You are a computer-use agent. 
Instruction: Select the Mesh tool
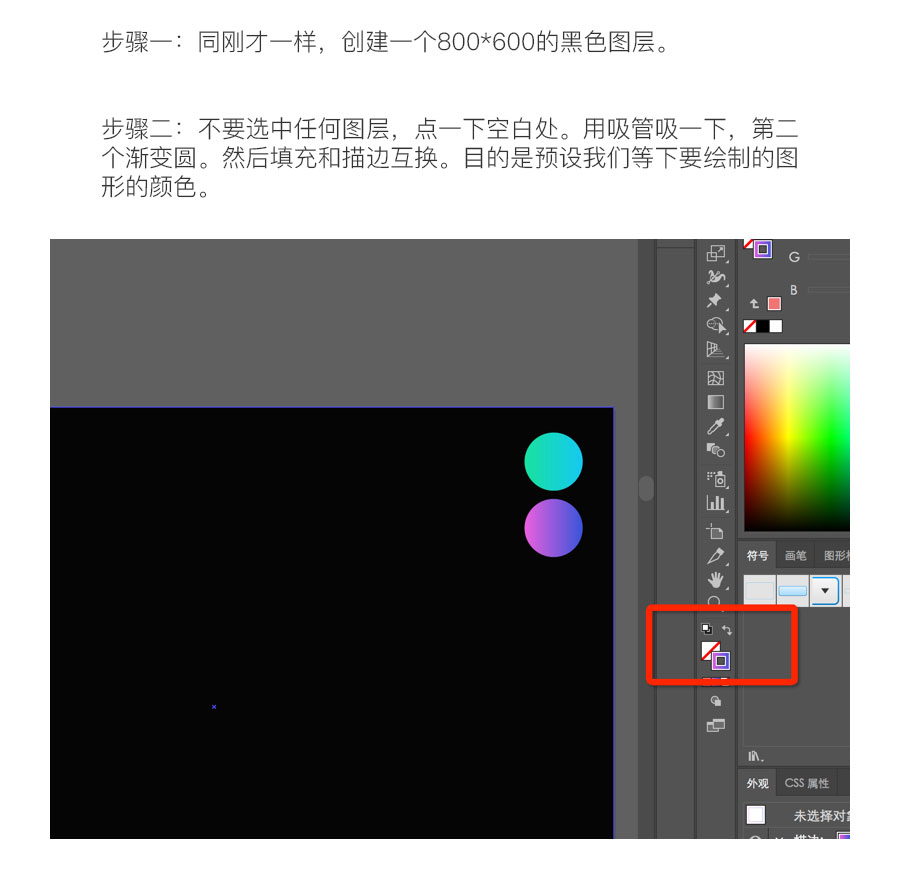(x=716, y=378)
